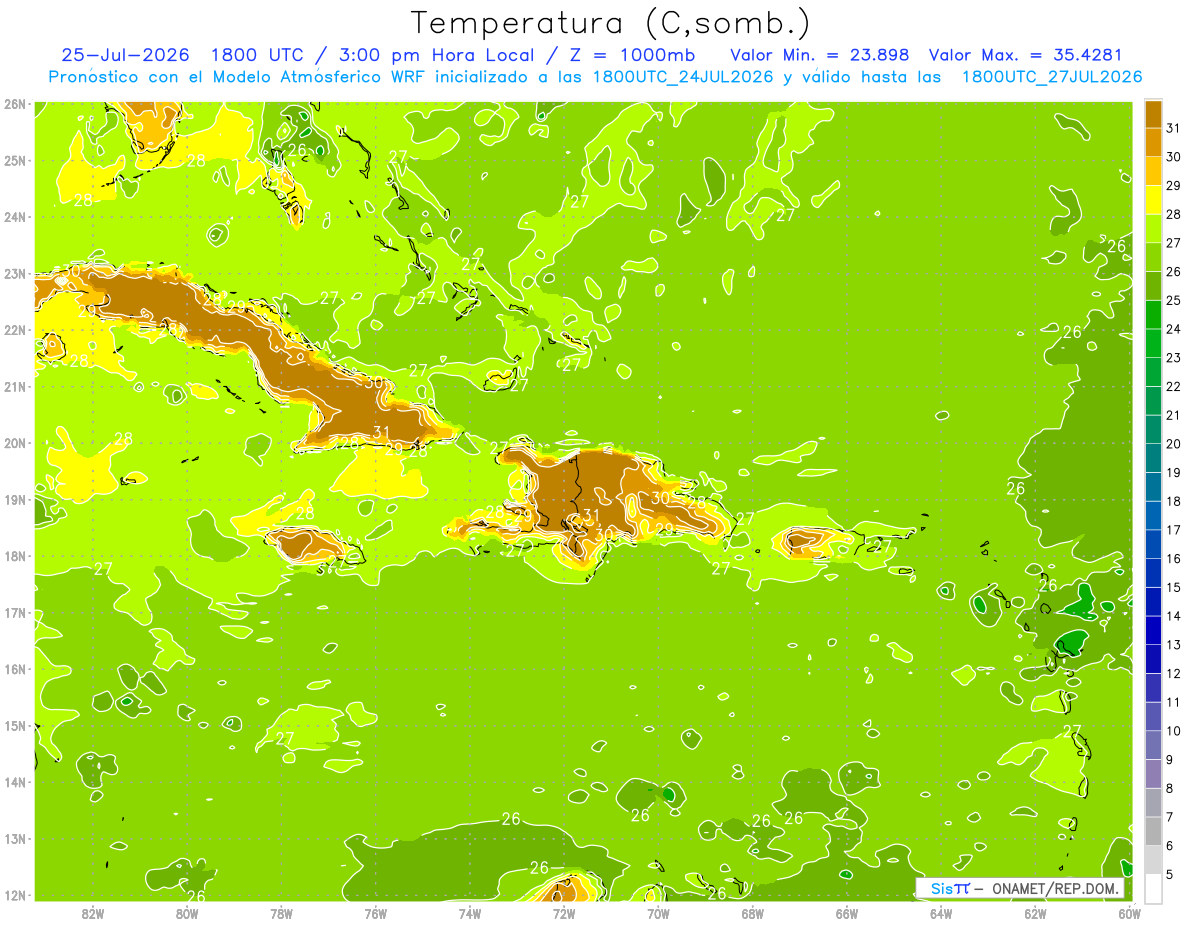The image size is (1200, 927).
Task: Click the longitude axis label "60W"
Action: coord(1129,913)
